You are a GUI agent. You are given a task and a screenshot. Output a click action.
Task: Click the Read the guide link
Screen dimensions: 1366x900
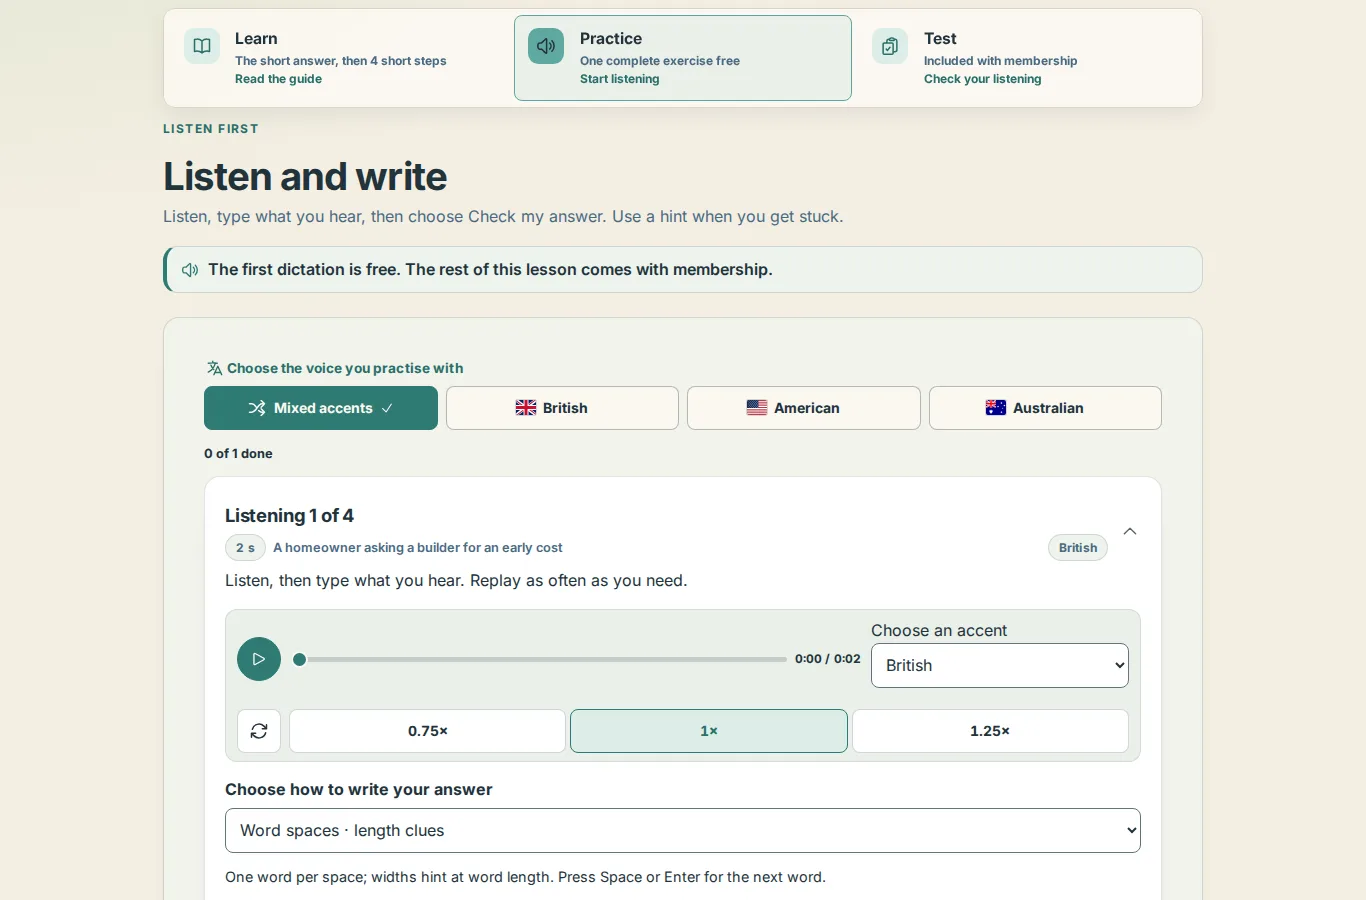(278, 79)
